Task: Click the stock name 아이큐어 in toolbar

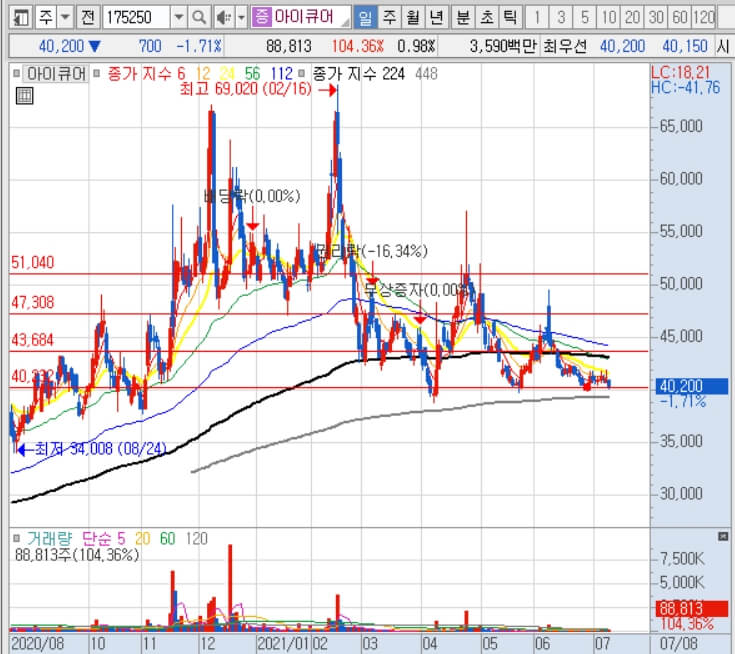Action: pos(304,17)
